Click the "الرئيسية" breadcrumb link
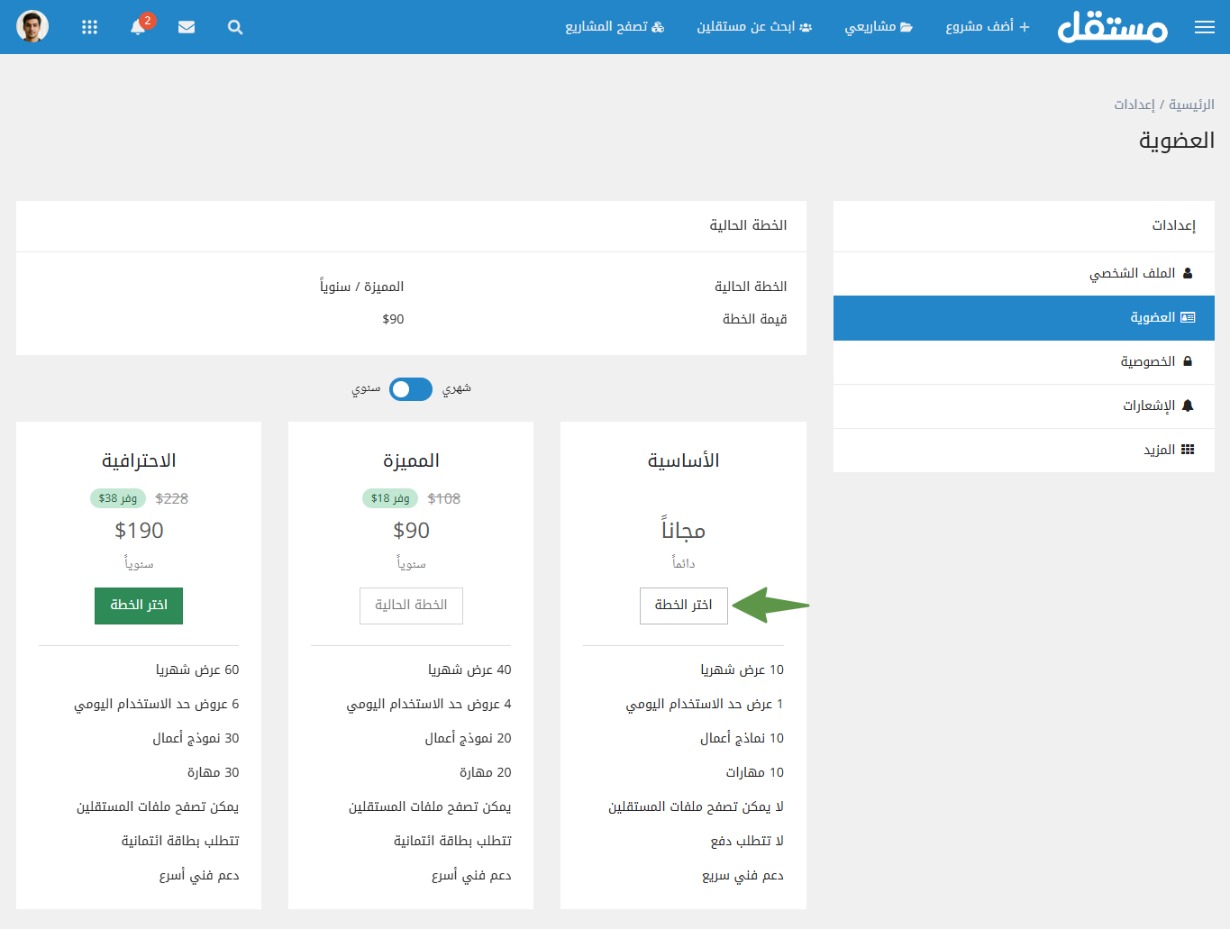 [x=1192, y=105]
